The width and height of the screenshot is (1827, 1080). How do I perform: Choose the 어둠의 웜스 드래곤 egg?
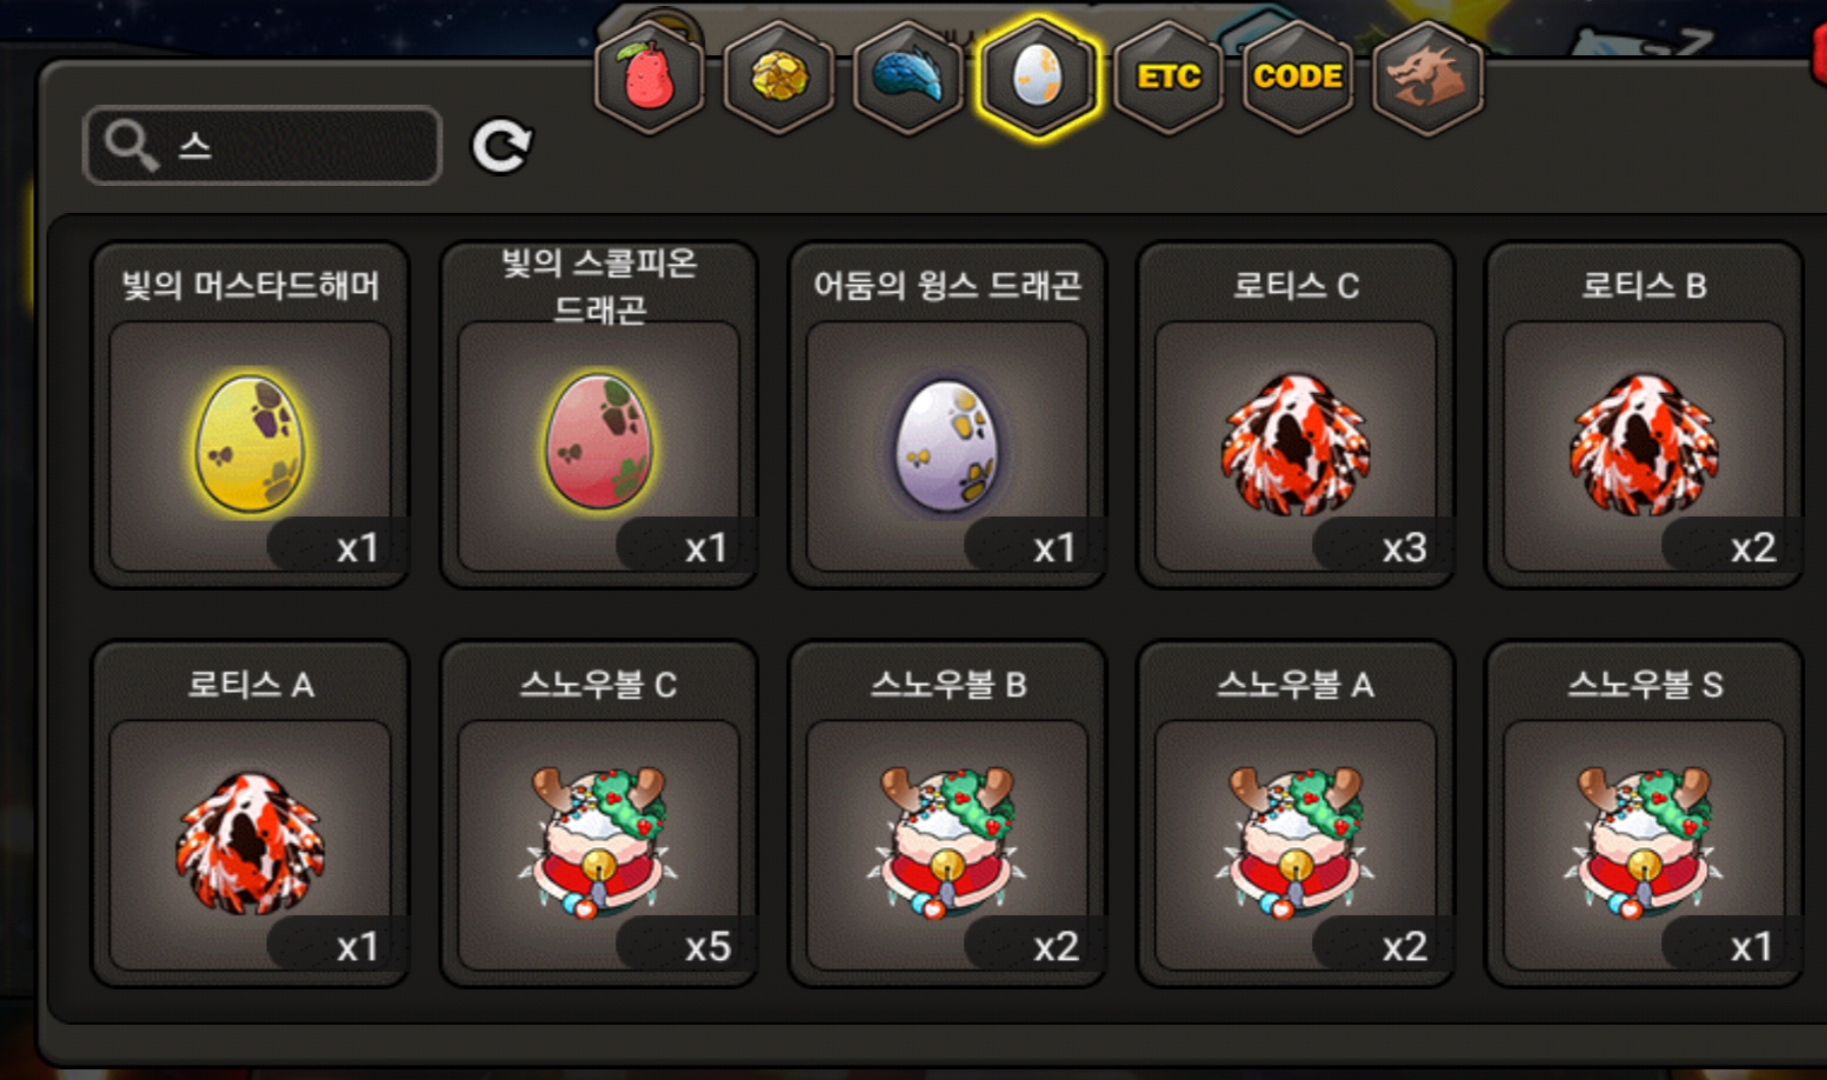click(947, 414)
